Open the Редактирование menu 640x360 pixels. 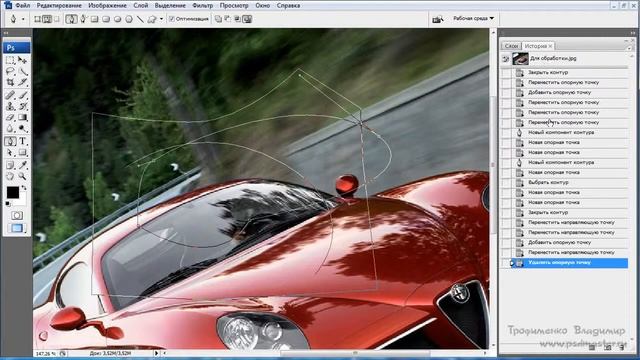pos(59,5)
